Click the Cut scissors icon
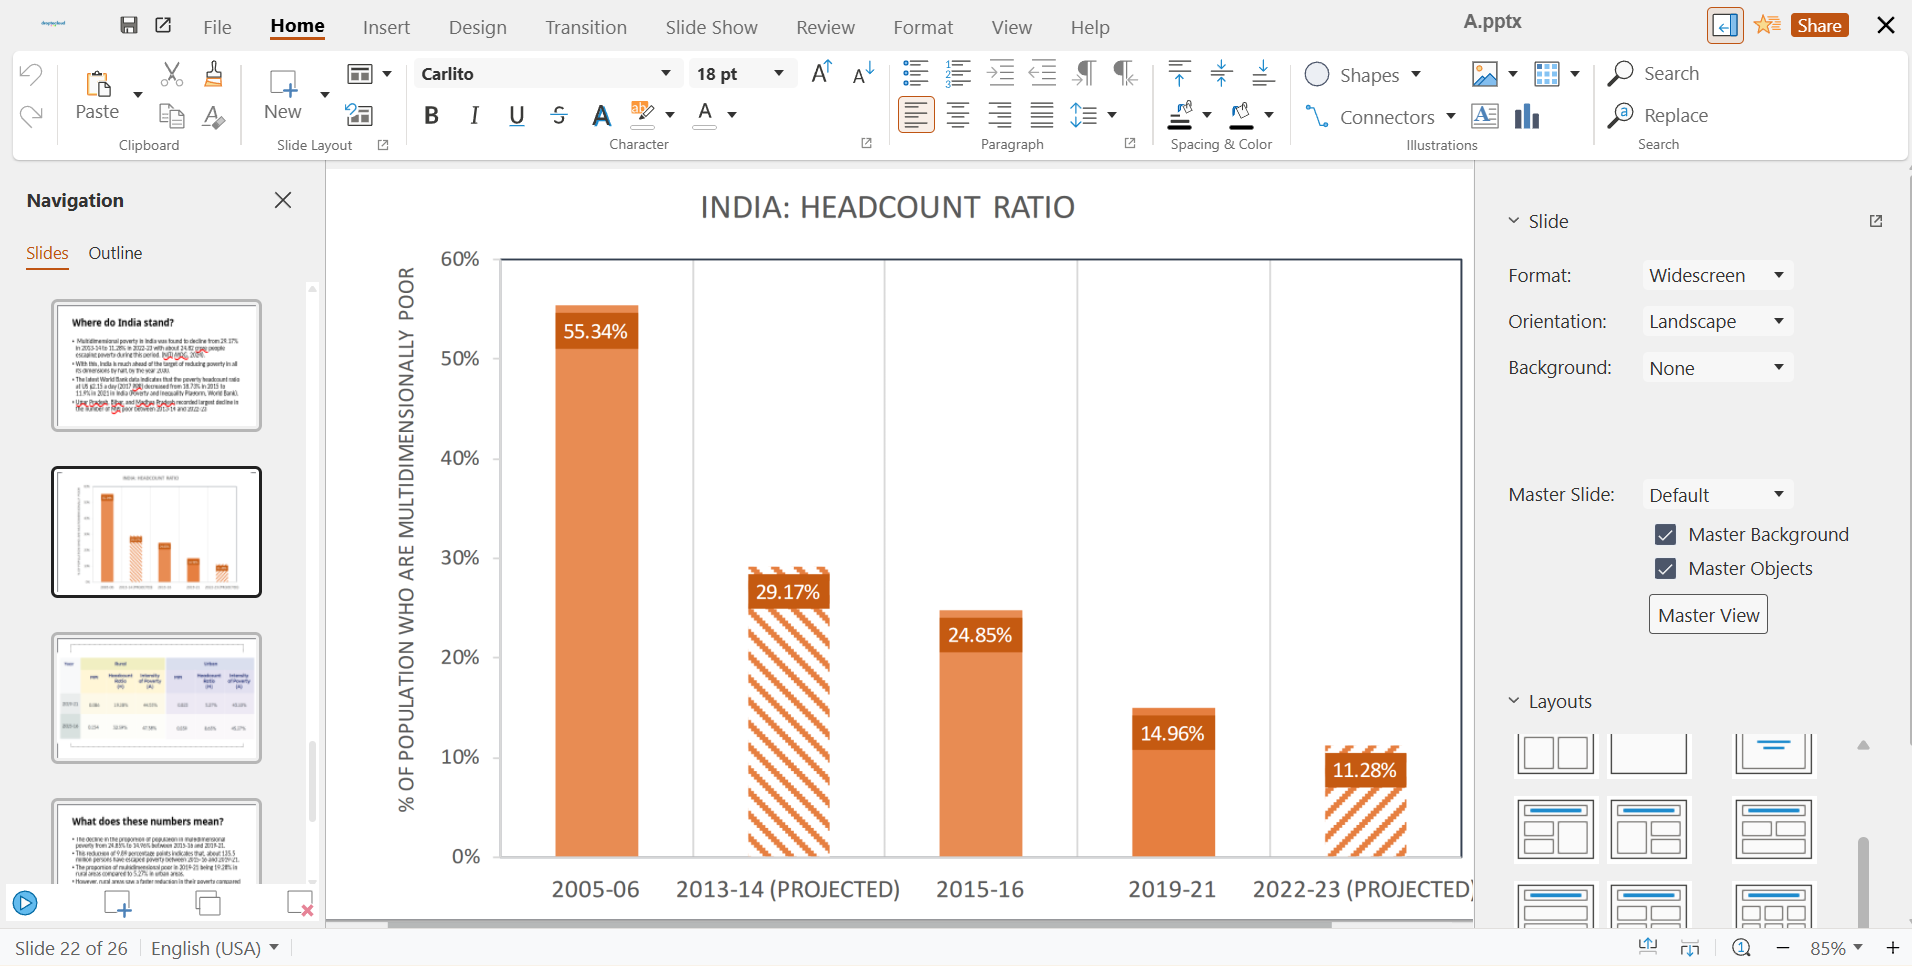1912x966 pixels. pyautogui.click(x=172, y=74)
